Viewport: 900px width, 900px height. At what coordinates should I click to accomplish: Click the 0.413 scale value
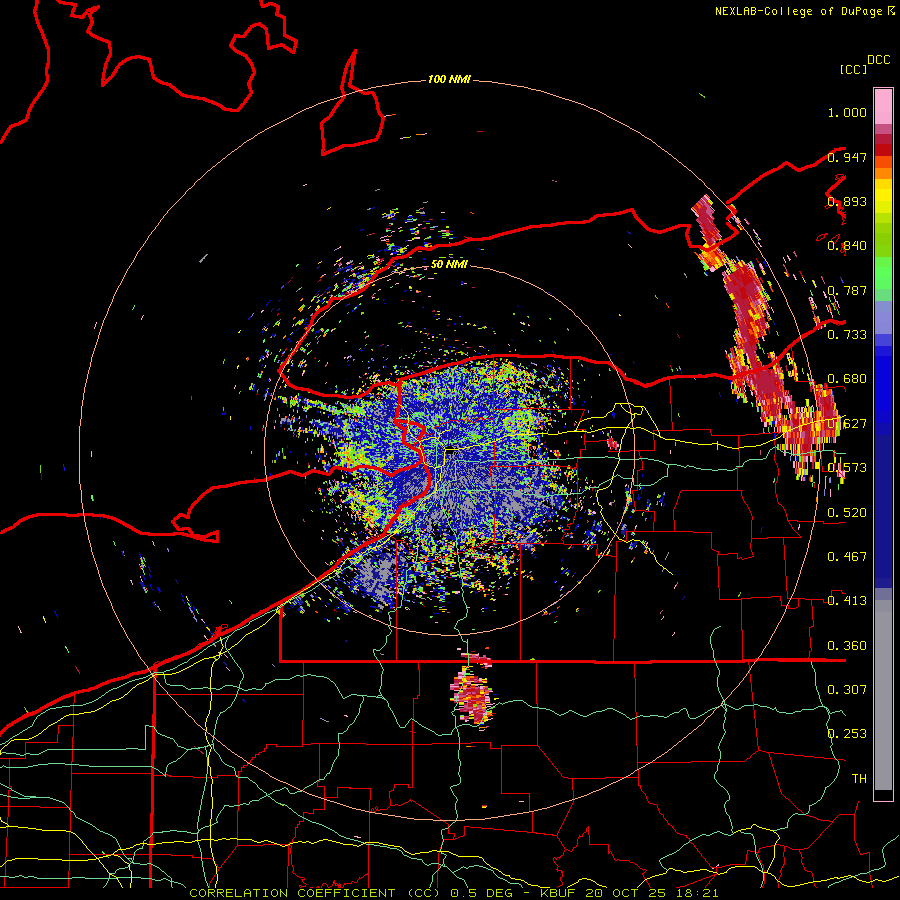click(x=847, y=601)
